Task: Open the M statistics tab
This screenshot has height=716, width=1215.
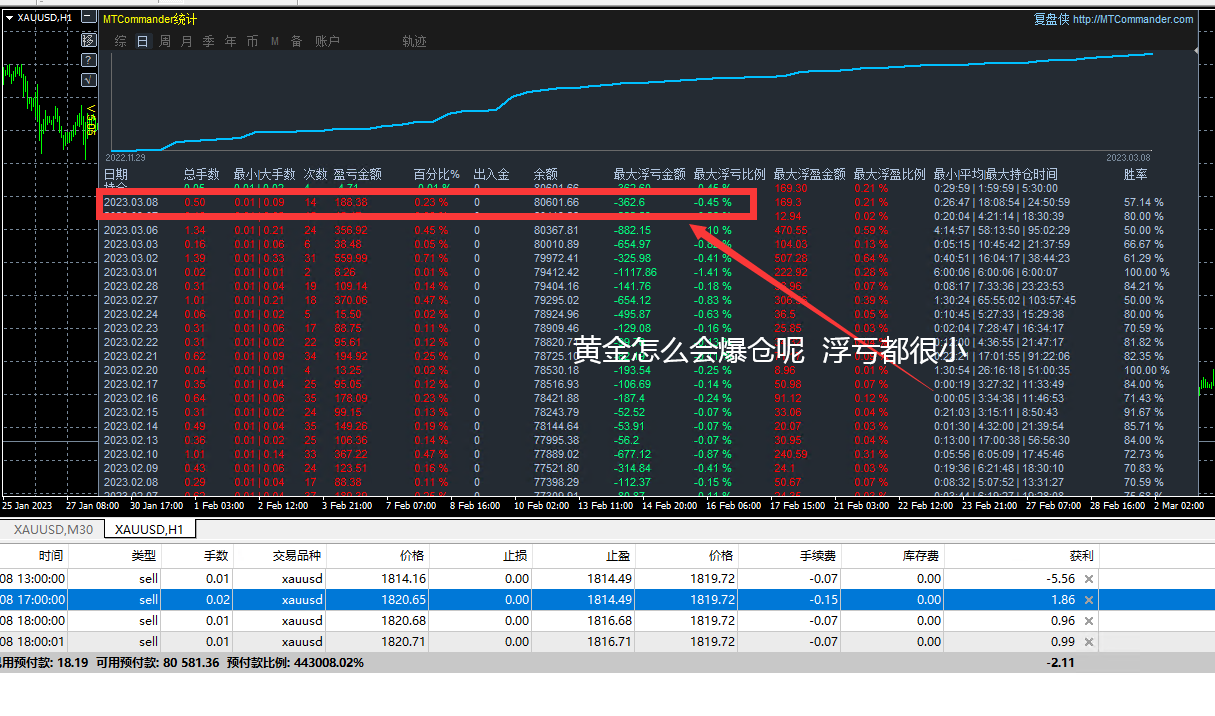Action: click(x=275, y=41)
